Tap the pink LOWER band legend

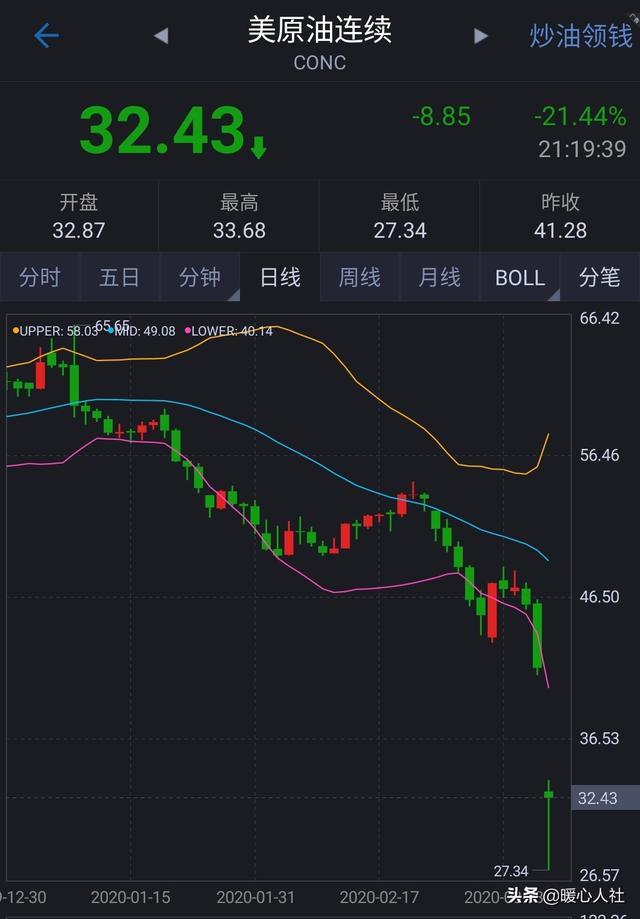coord(230,331)
